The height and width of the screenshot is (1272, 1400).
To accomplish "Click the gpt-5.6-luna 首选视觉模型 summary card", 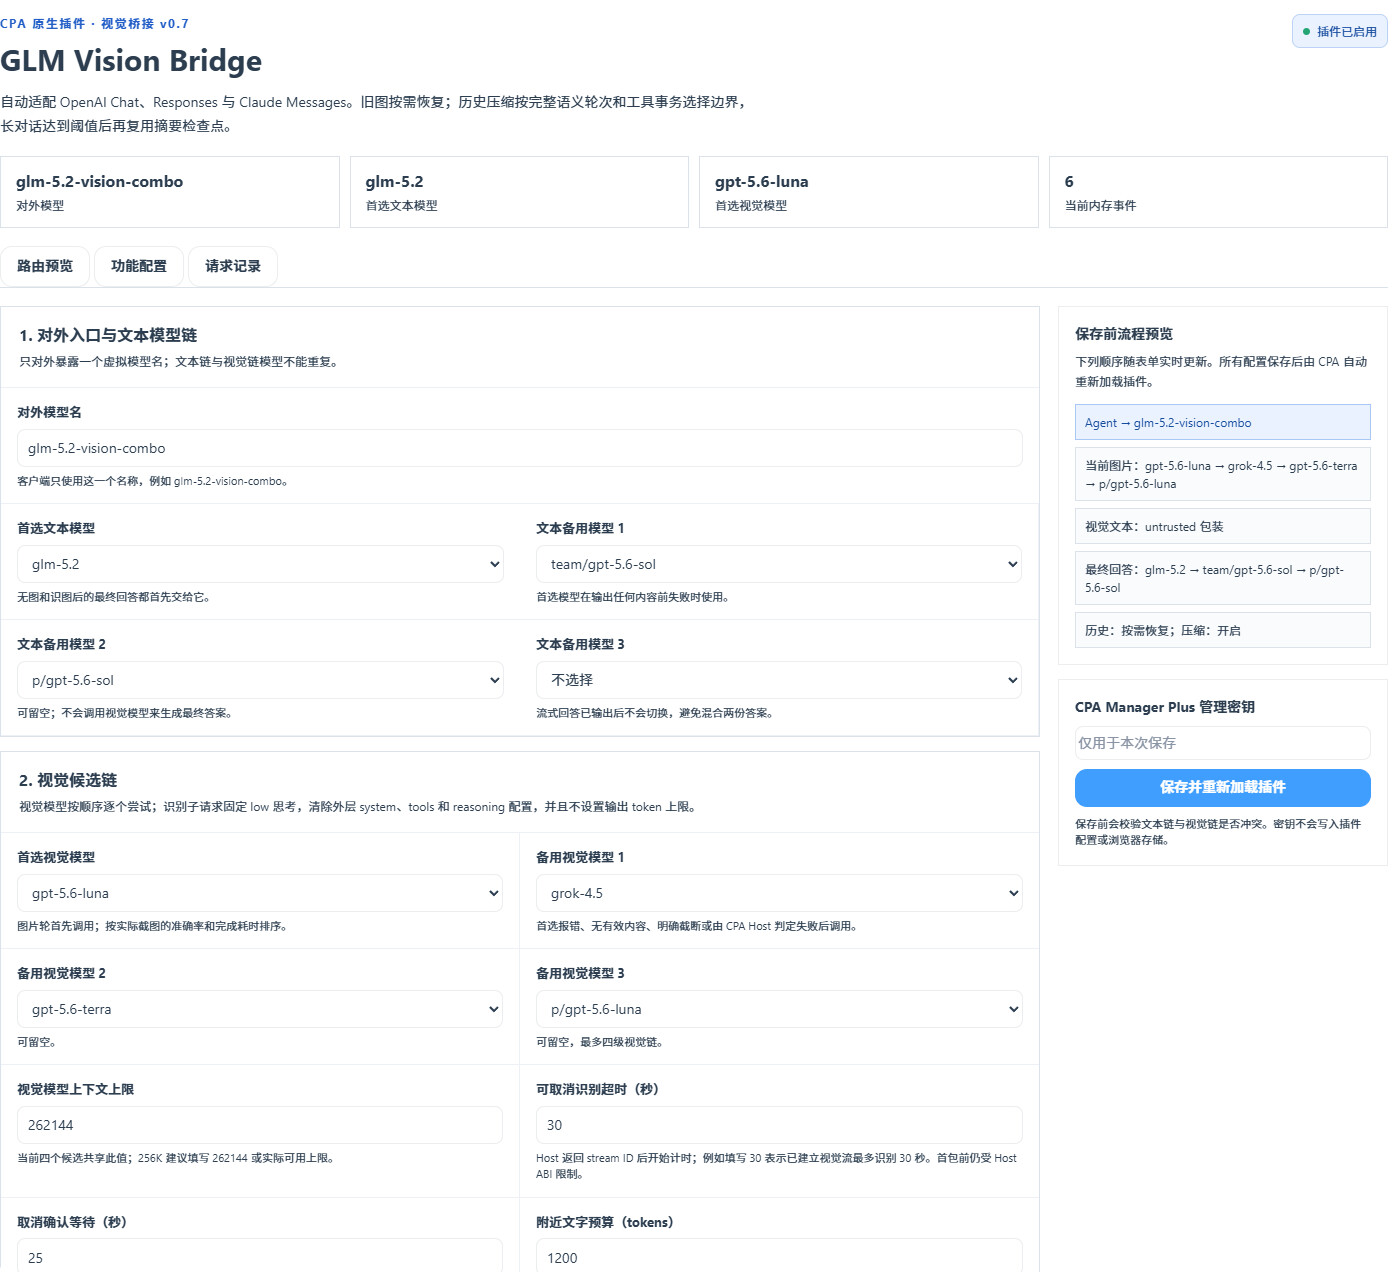I will click(x=868, y=192).
